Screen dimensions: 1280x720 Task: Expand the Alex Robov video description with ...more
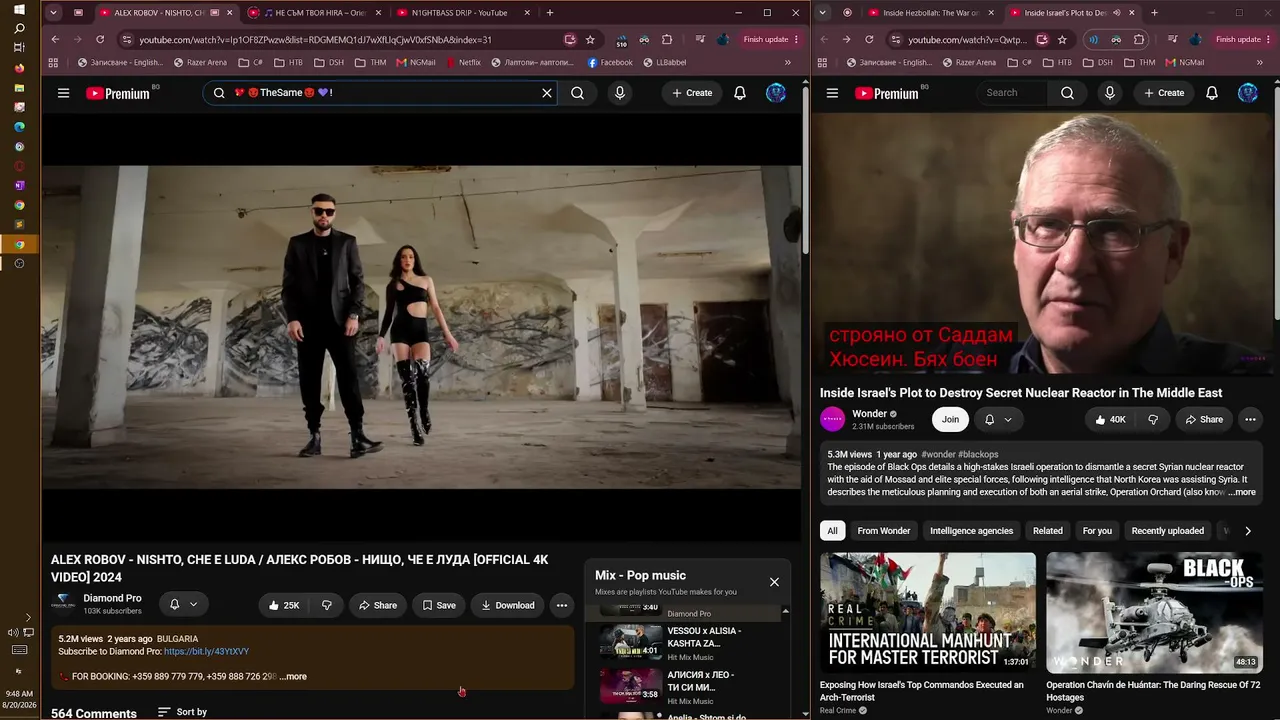pyautogui.click(x=293, y=677)
